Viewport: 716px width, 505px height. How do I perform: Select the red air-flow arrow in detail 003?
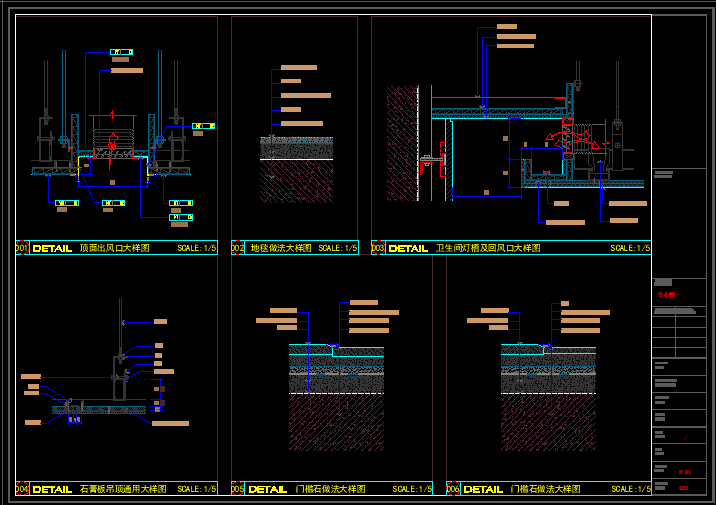tap(572, 138)
